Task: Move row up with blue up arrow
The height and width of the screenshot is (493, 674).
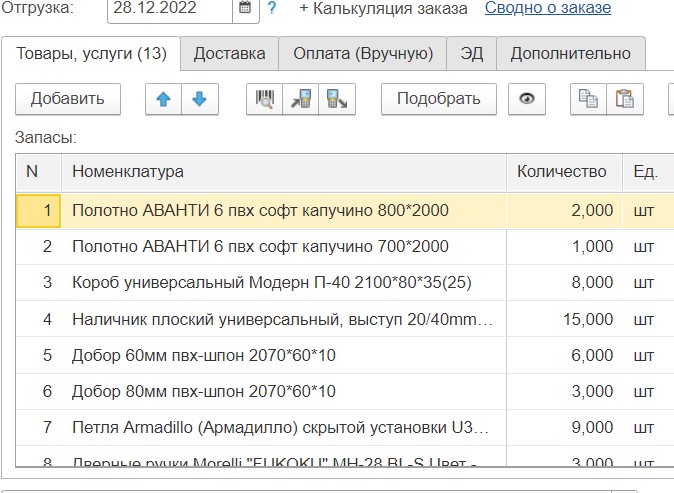Action: pyautogui.click(x=164, y=99)
